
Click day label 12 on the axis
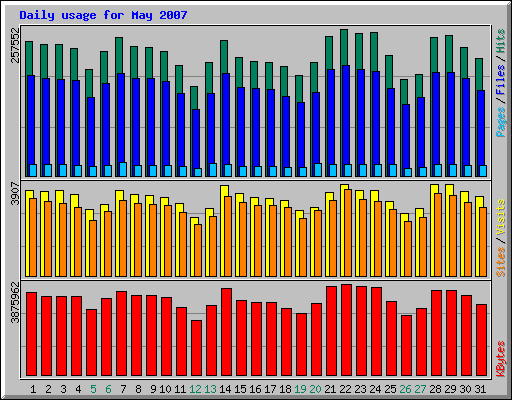pyautogui.click(x=195, y=389)
